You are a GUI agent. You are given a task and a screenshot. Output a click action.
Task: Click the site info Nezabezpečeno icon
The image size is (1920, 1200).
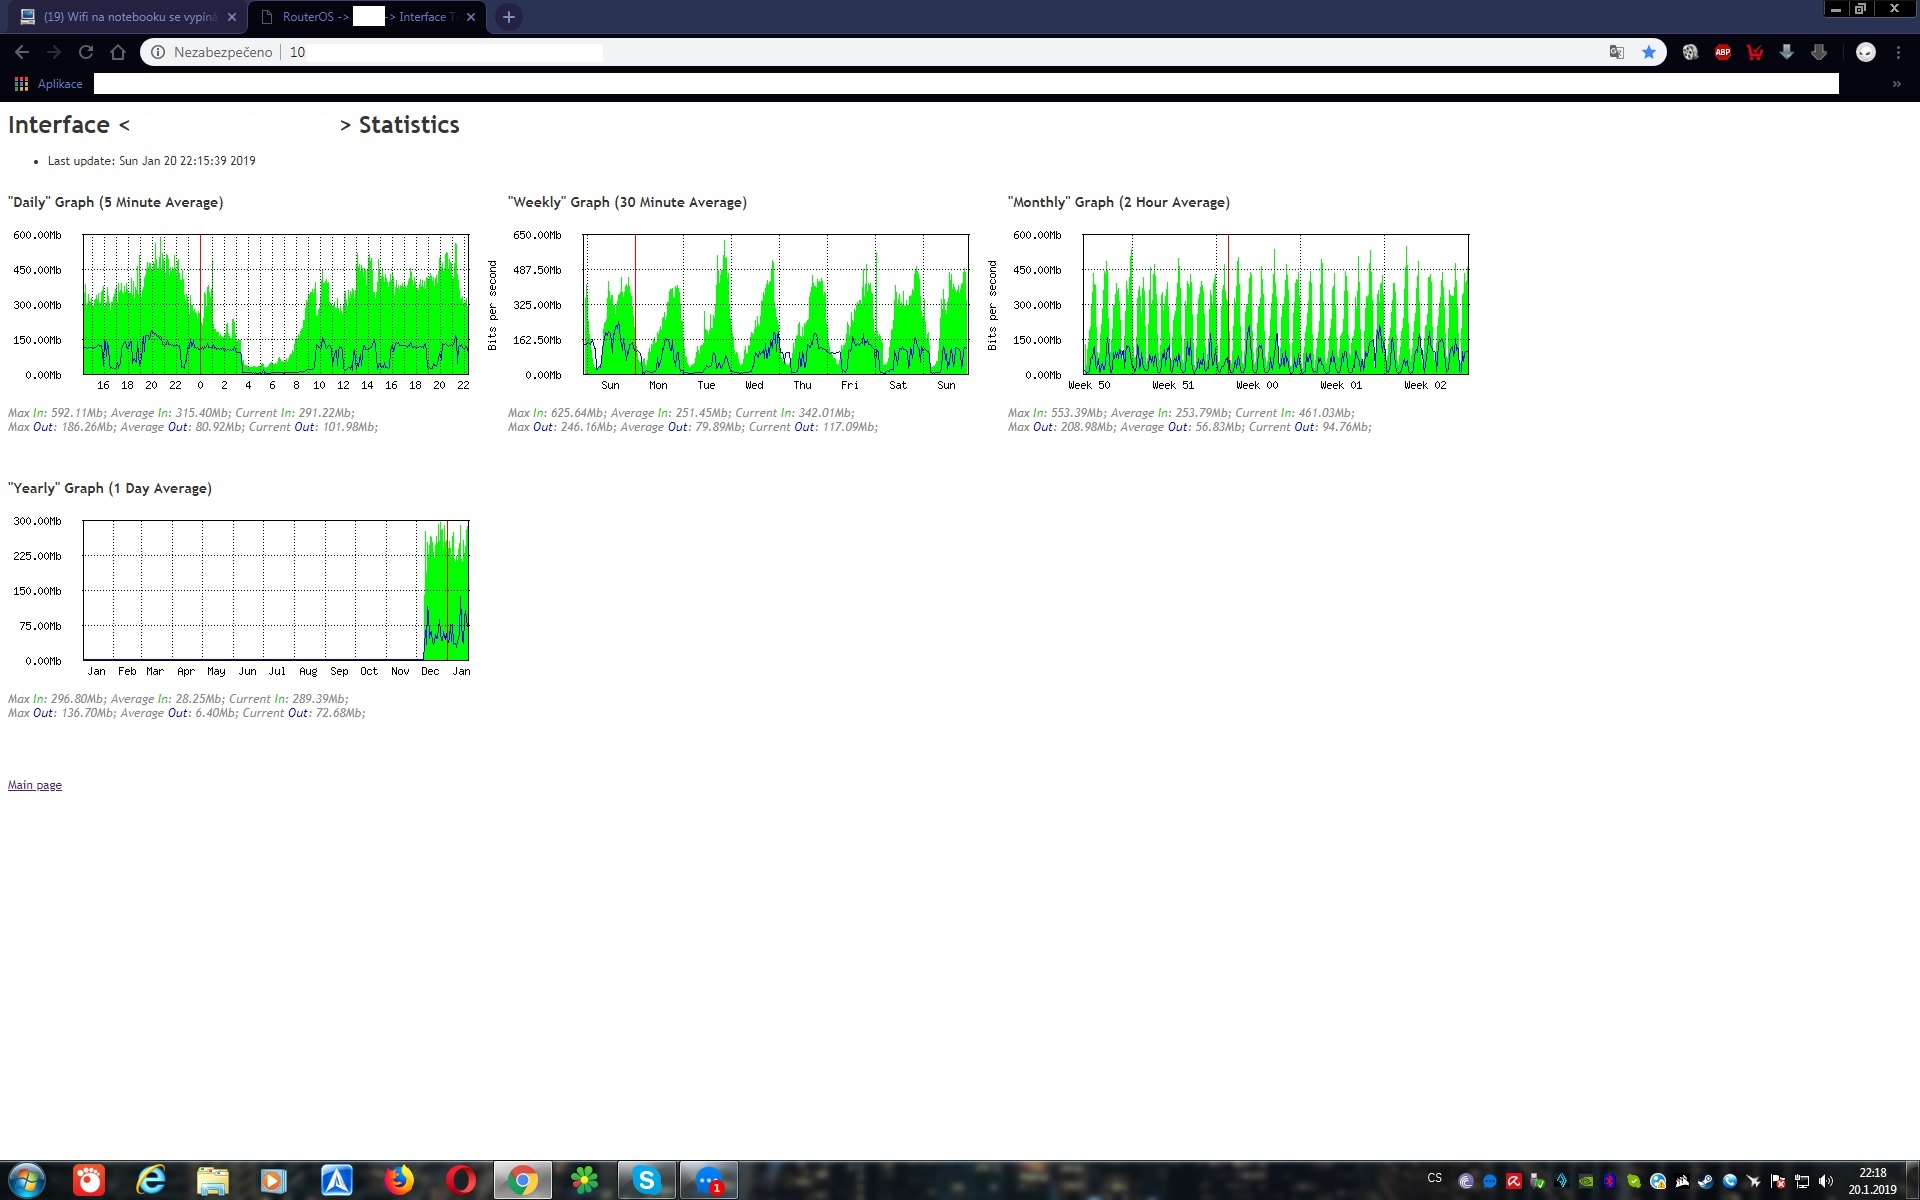click(x=158, y=52)
